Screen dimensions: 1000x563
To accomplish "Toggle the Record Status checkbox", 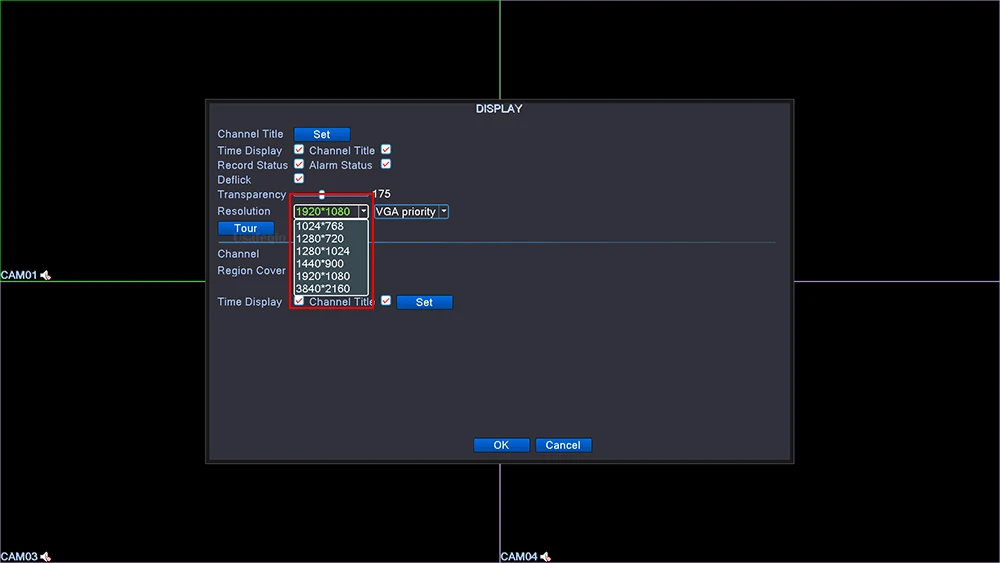I will (x=298, y=164).
